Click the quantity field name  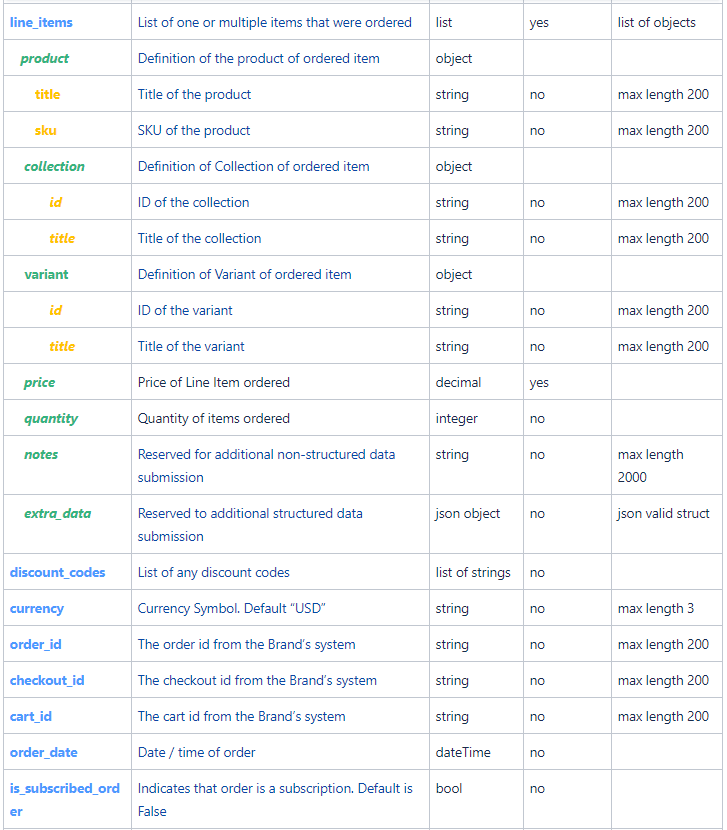(51, 419)
